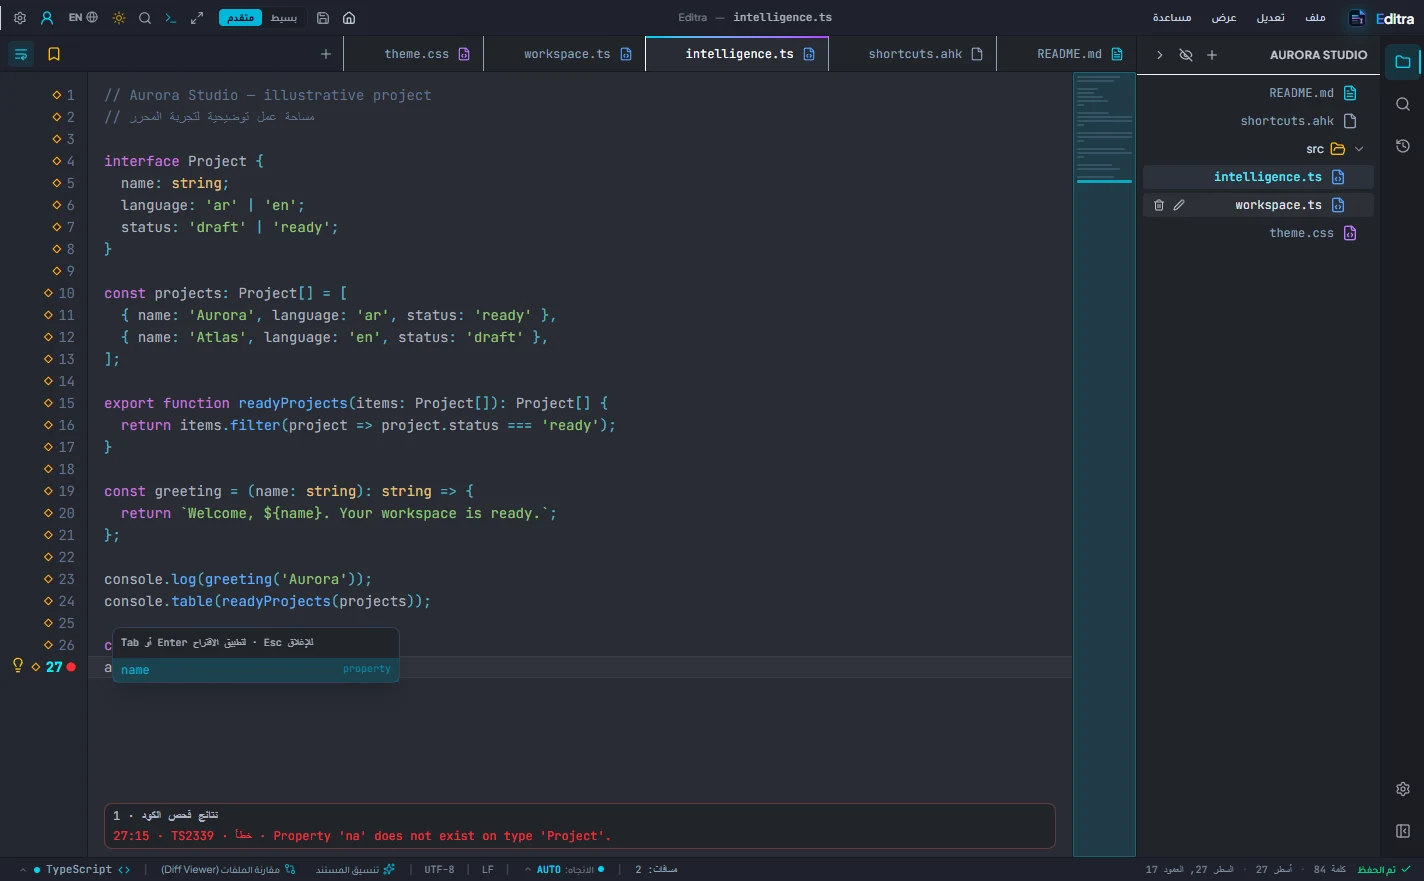The image size is (1424, 881).
Task: Delete workspace.ts using the trash icon
Action: [x=1159, y=205]
